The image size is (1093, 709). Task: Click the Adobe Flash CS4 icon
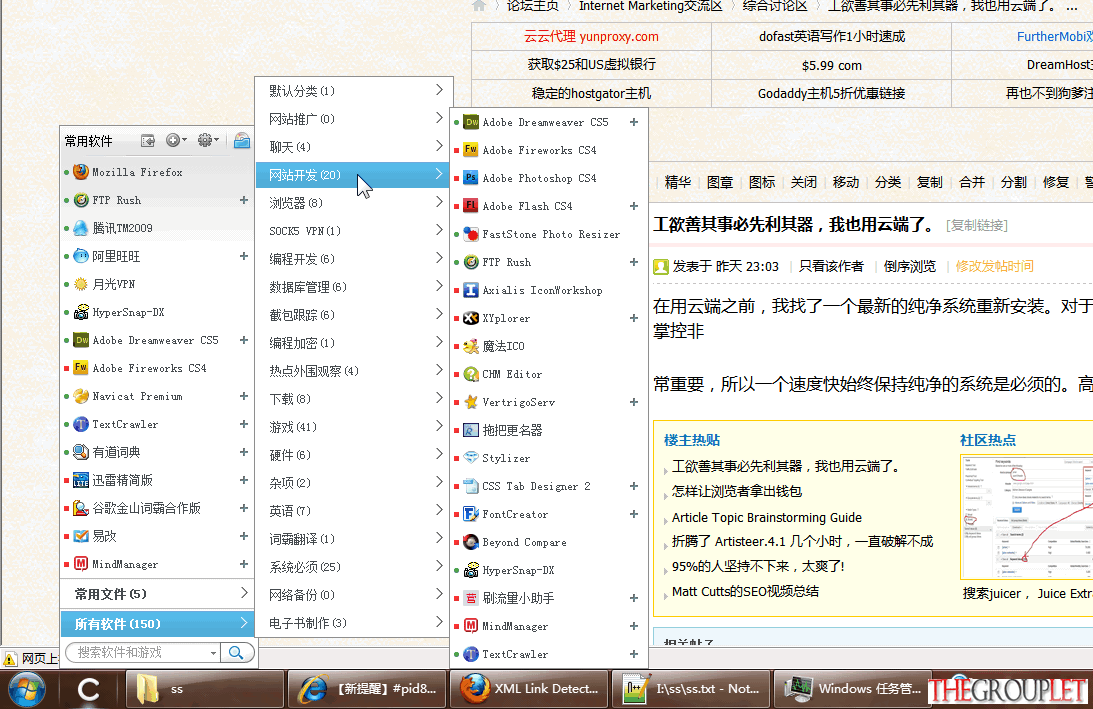(x=471, y=206)
